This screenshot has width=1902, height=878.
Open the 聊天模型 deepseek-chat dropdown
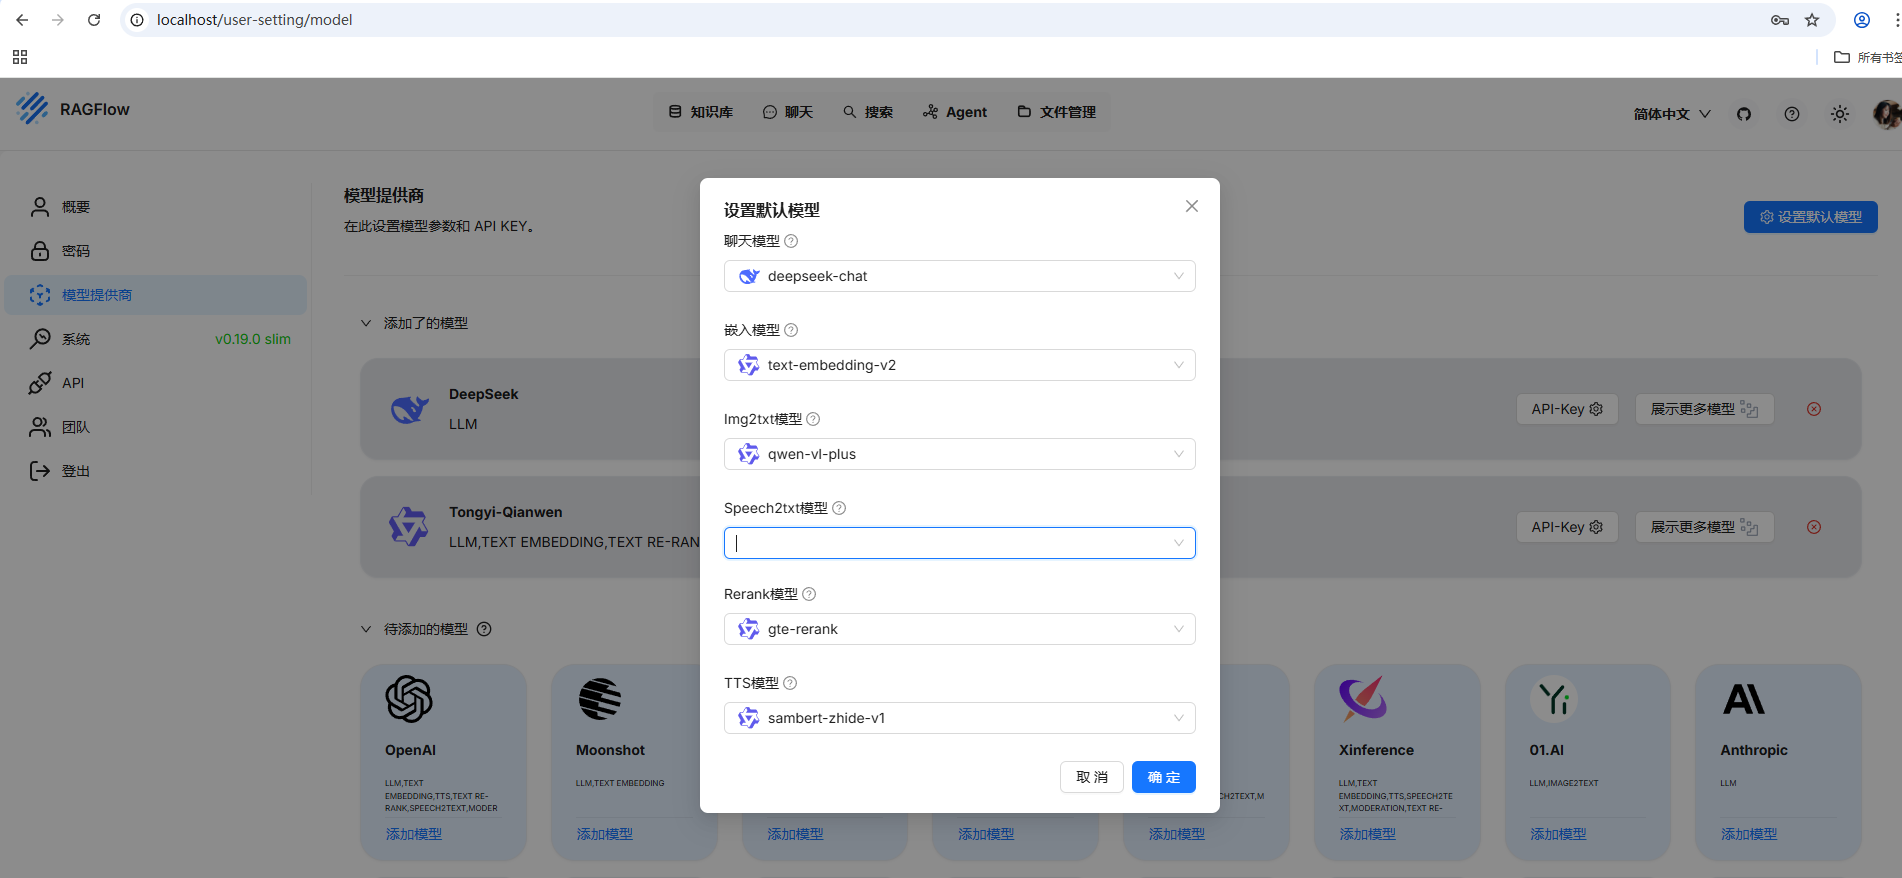pyautogui.click(x=960, y=276)
